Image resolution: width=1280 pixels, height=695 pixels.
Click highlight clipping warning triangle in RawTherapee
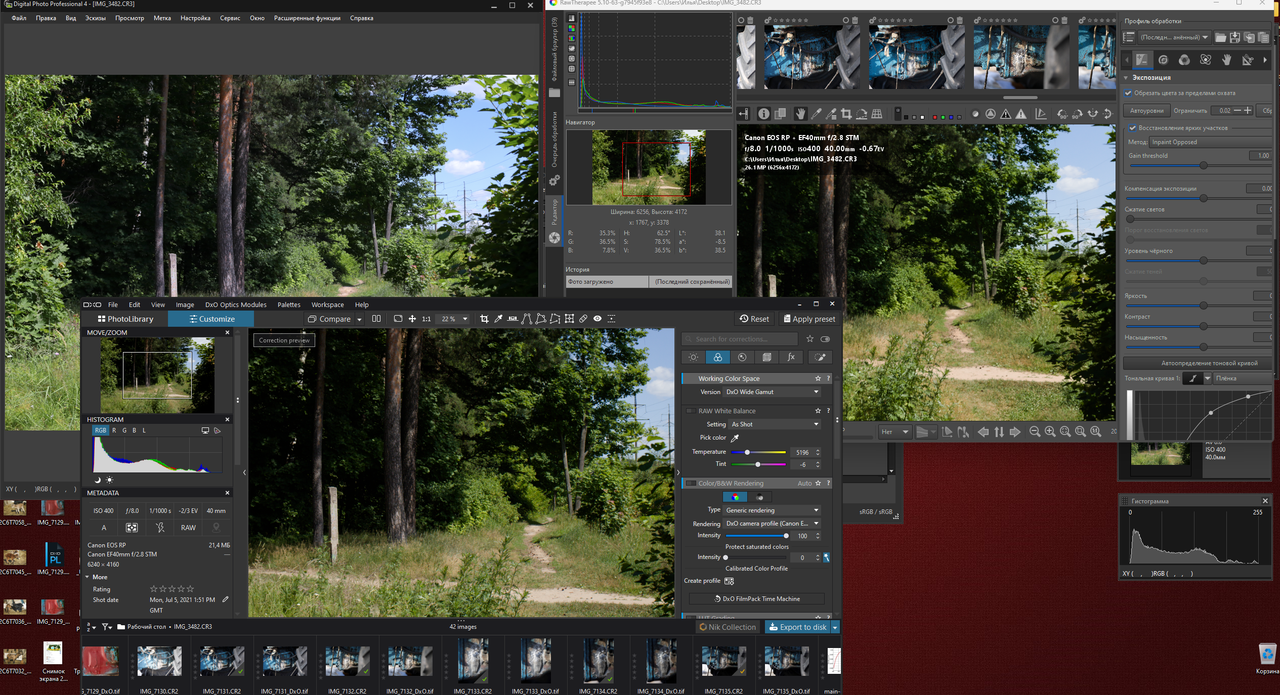1021,113
